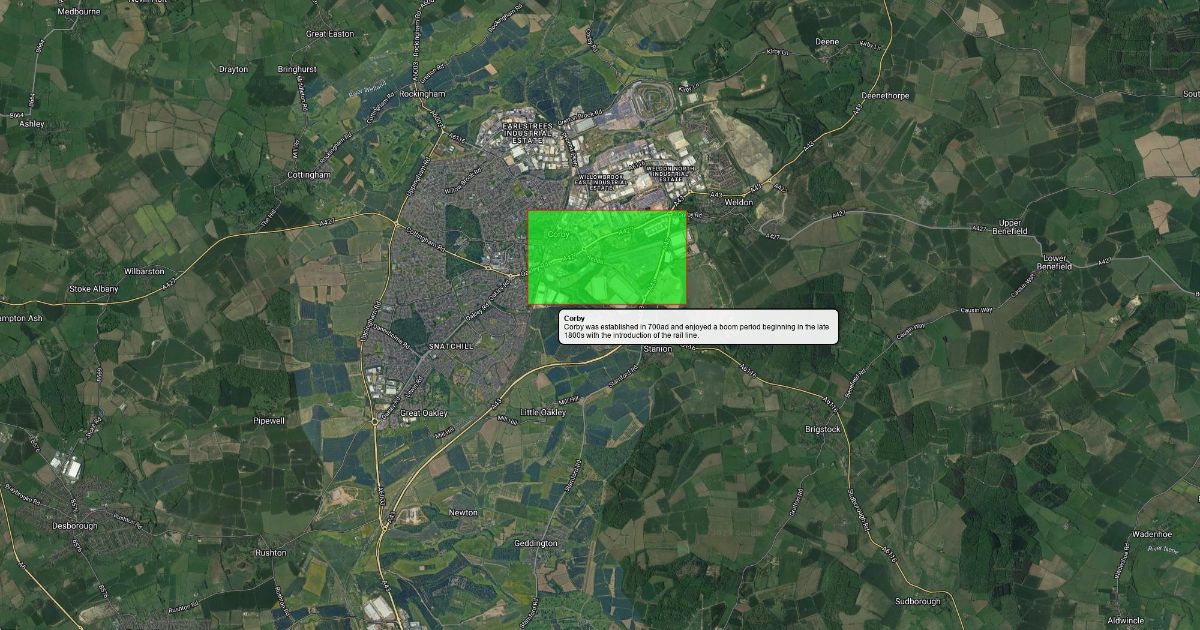Select the Great Oakley label
The width and height of the screenshot is (1200, 630).
[x=422, y=413]
